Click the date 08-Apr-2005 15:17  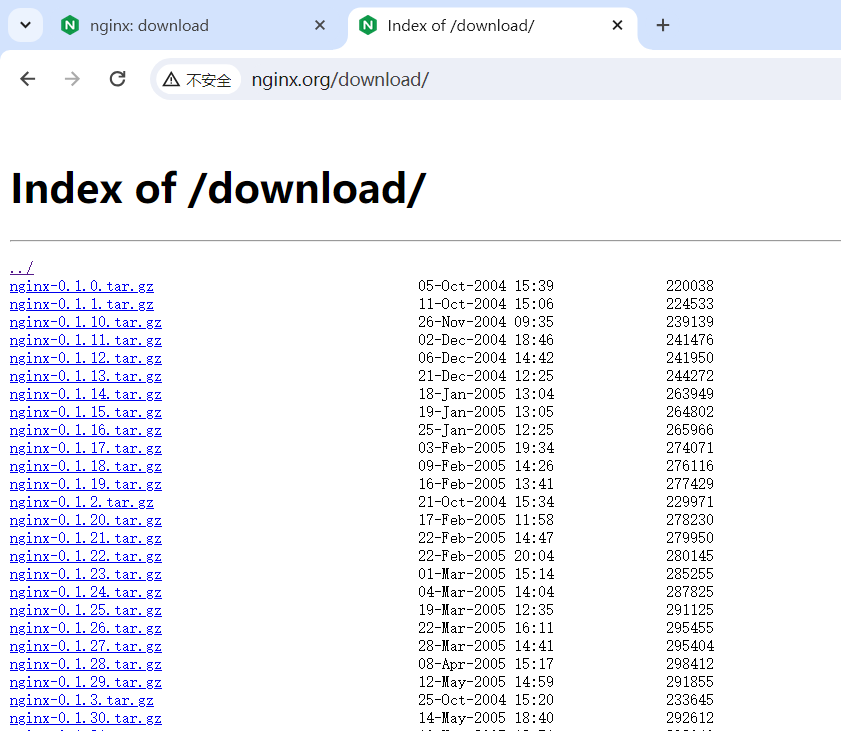(486, 664)
